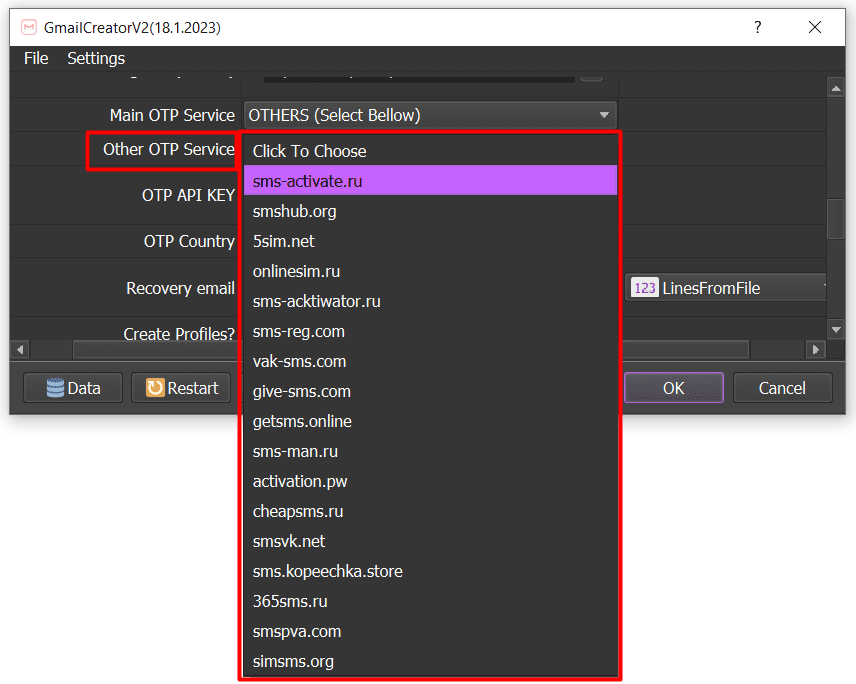856x684 pixels.
Task: Choose sms-activate.ru from the list
Action: (430, 181)
